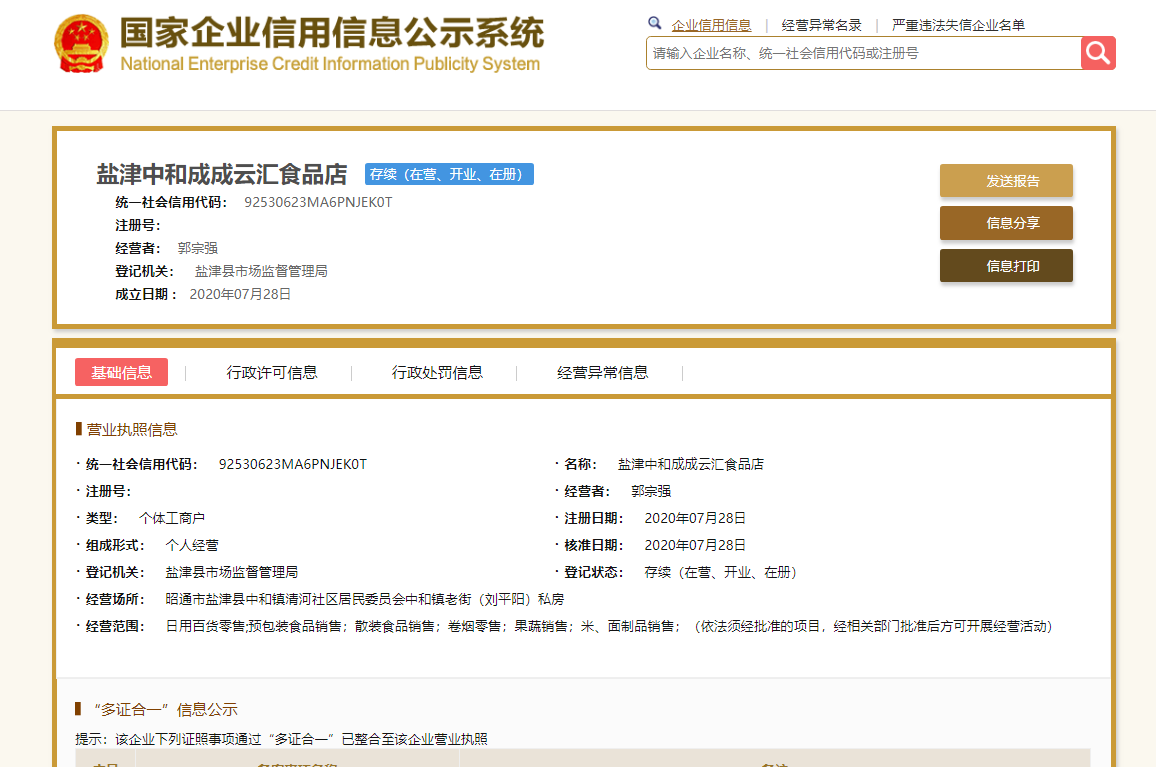The width and height of the screenshot is (1156, 767).
Task: Click the 发送报告 button
Action: (1006, 181)
